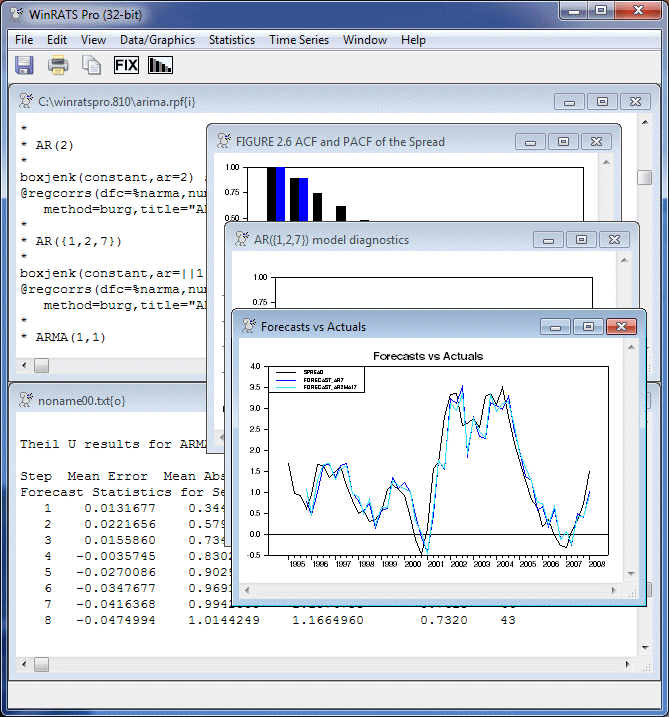
Task: Click the noname00.txt window title icon
Action: click(26, 400)
